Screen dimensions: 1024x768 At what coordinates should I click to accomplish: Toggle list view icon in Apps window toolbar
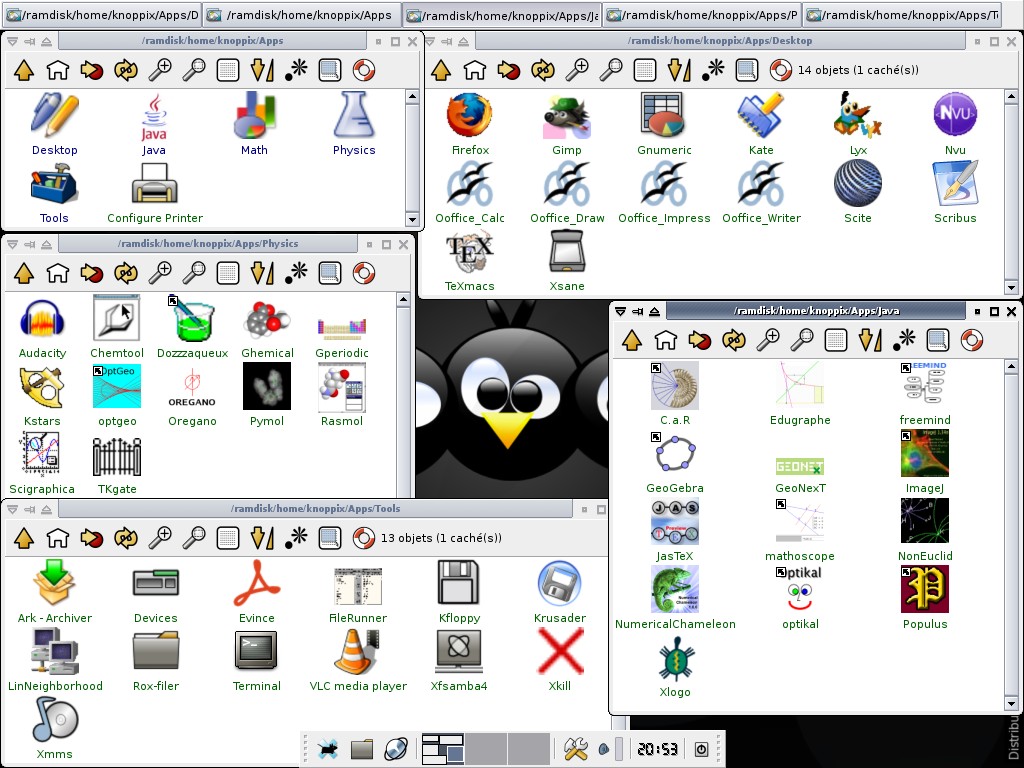pos(228,70)
